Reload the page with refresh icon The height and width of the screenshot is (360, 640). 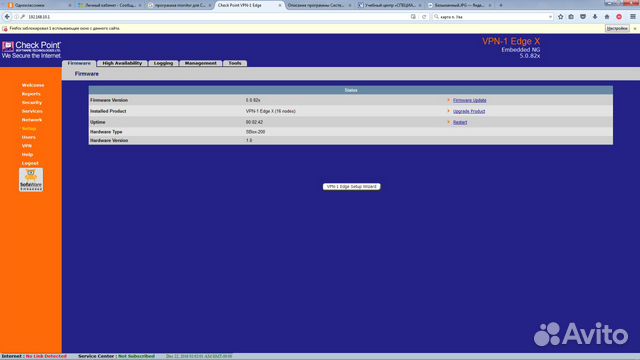[x=424, y=17]
